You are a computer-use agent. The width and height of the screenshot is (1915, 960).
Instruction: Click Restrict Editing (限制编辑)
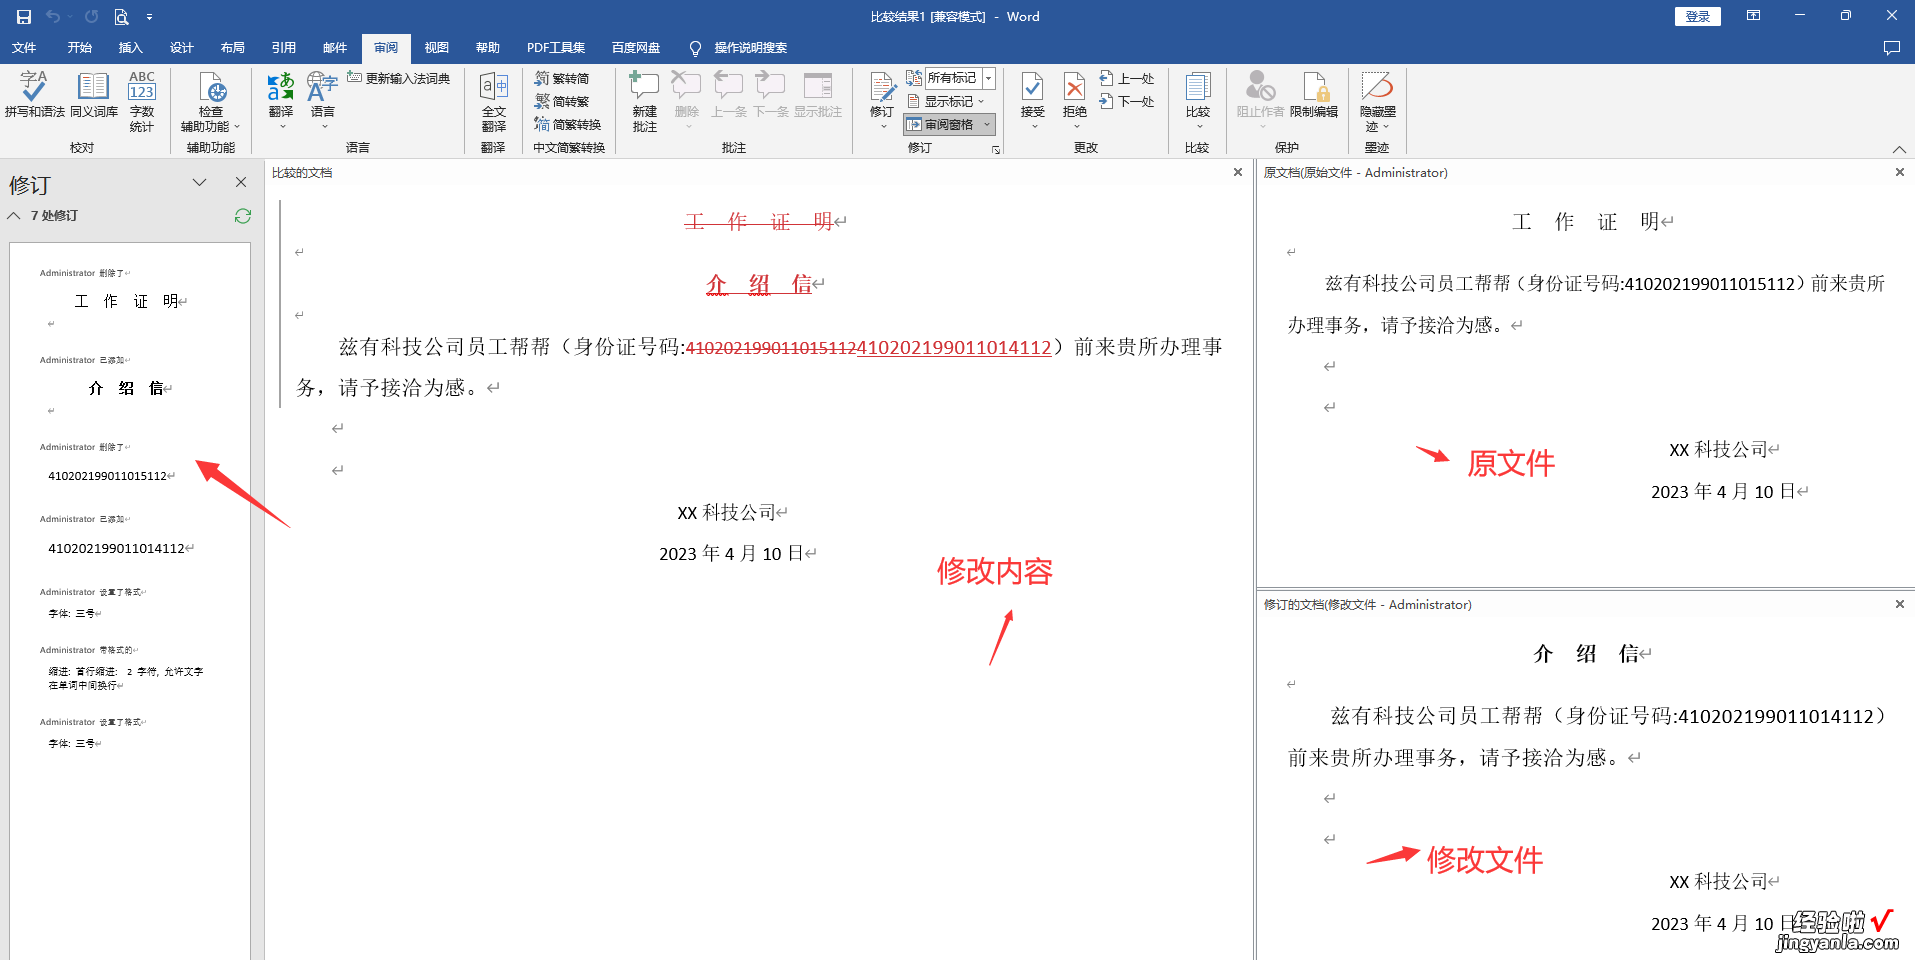pyautogui.click(x=1314, y=95)
